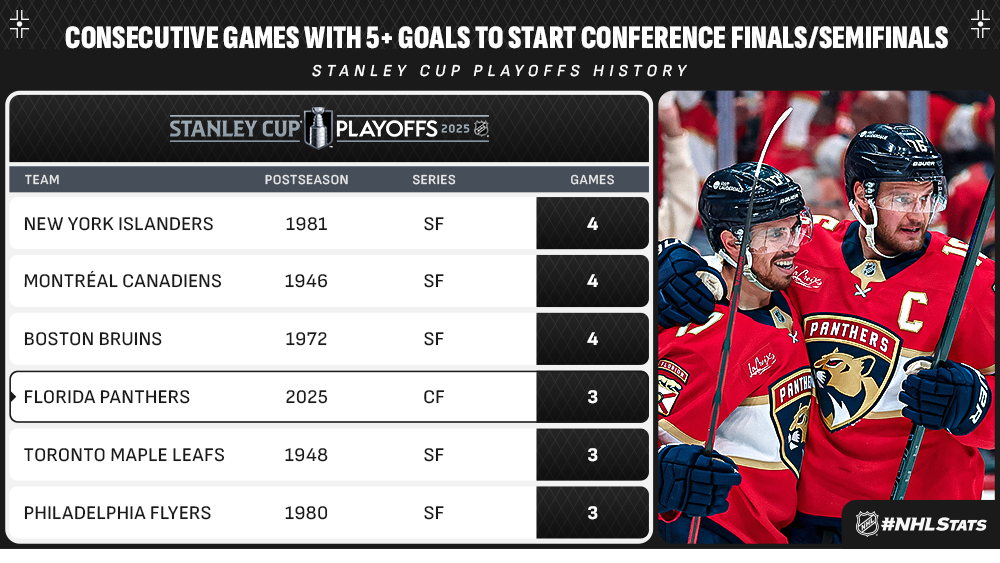Click the Boston Bruins team name
1000x563 pixels.
(x=93, y=339)
